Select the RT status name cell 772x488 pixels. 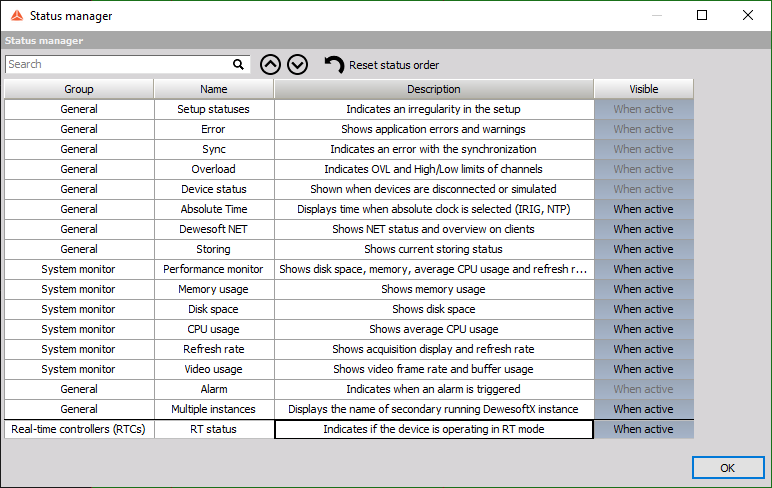[214, 429]
